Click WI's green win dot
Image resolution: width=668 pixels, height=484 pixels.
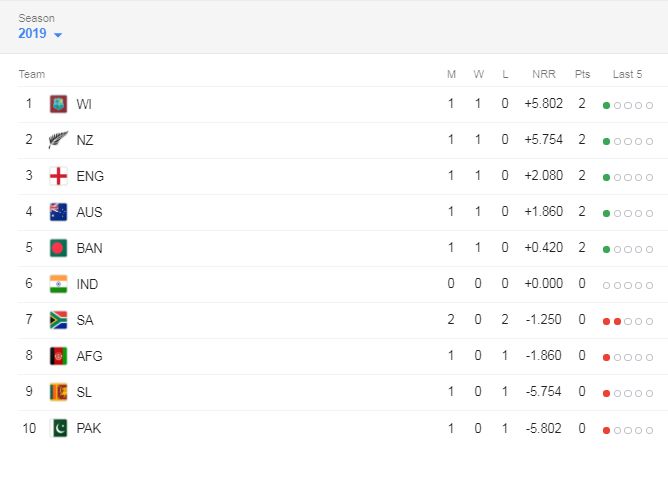tap(607, 105)
